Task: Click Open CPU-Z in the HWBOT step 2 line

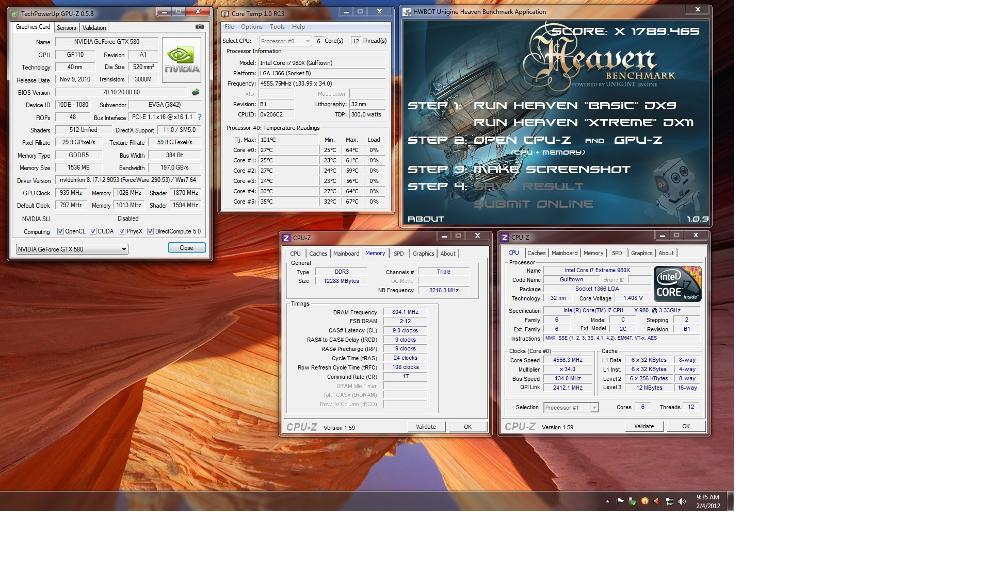Action: 524,140
